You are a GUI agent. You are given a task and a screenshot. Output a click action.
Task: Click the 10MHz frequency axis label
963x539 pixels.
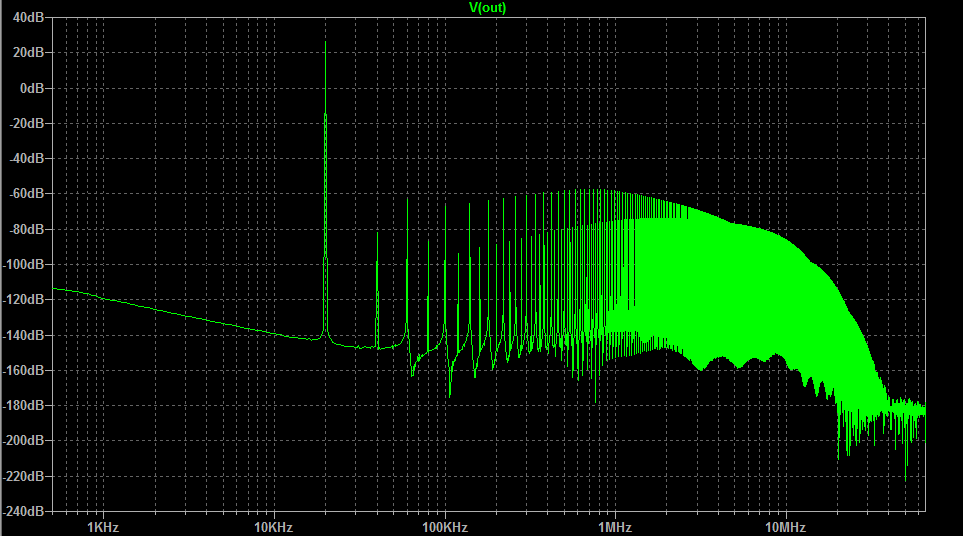(785, 527)
